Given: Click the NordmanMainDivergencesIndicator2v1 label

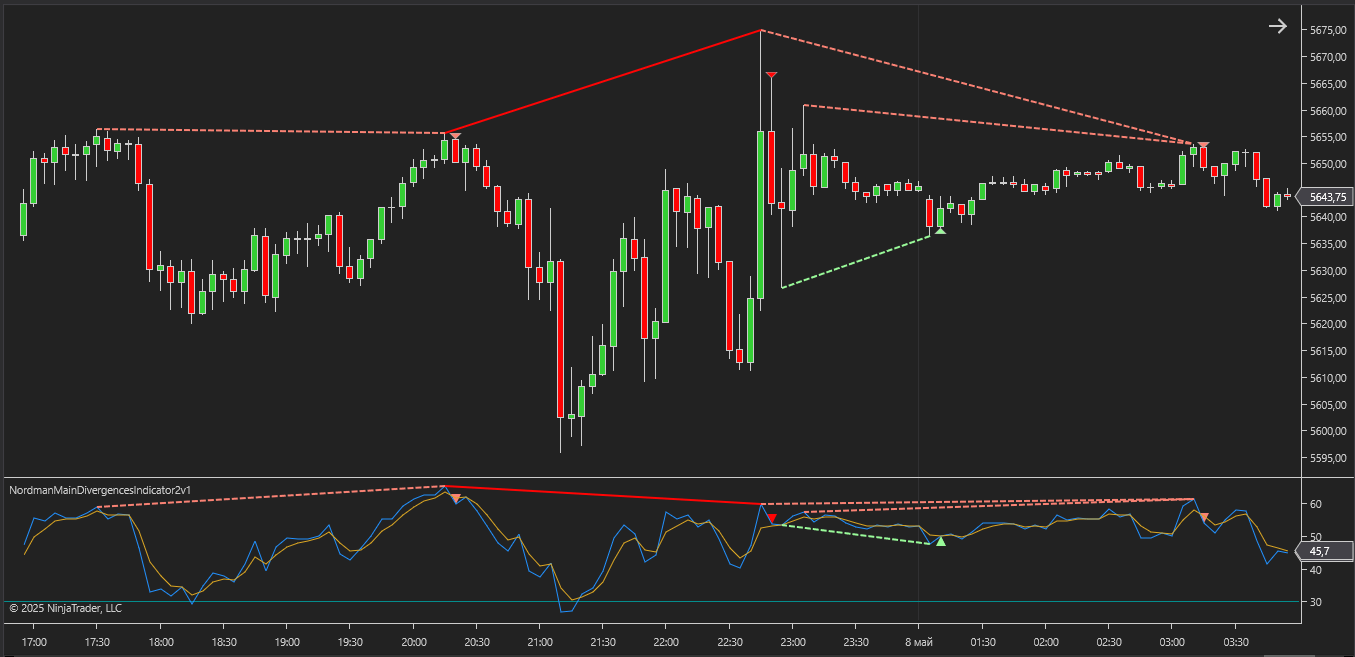Looking at the screenshot, I should tap(99, 490).
